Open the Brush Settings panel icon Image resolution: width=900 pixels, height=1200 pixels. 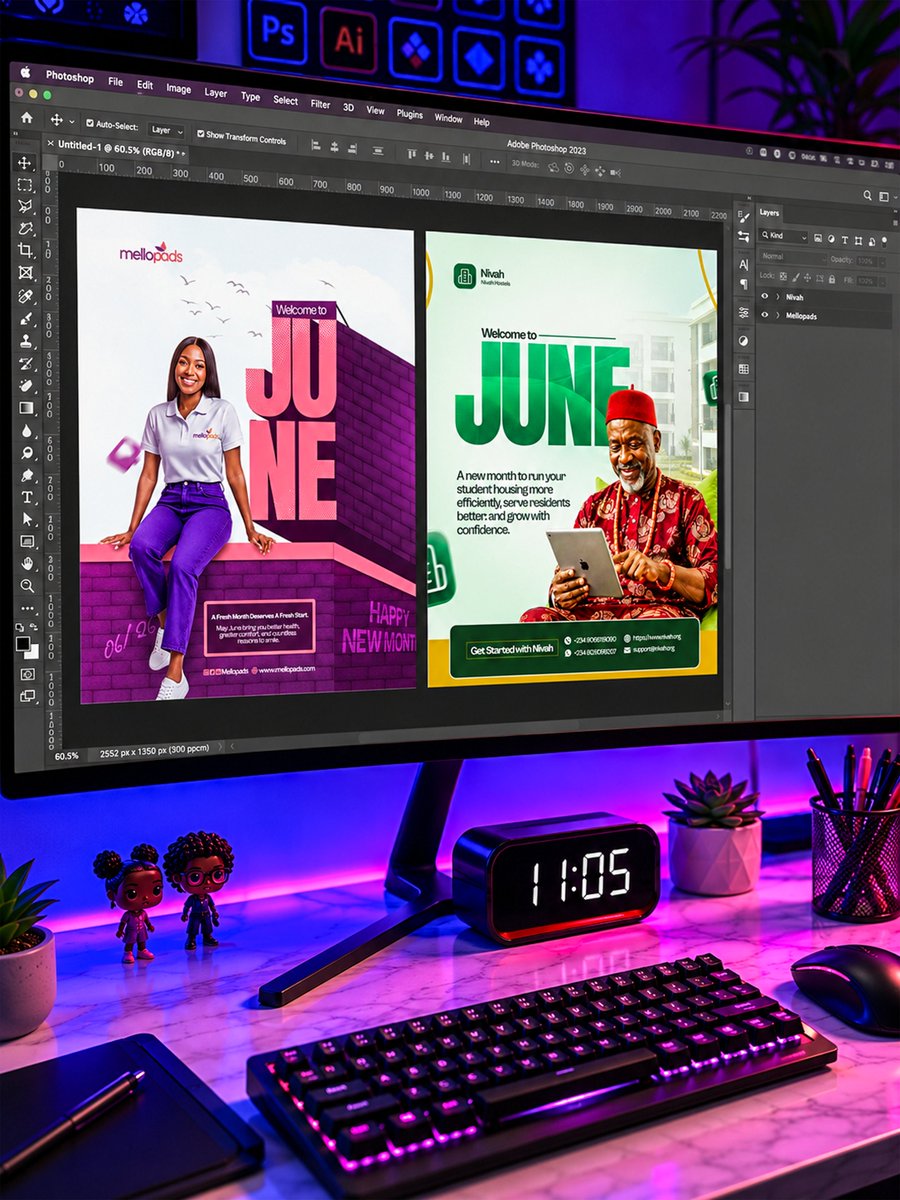point(744,218)
